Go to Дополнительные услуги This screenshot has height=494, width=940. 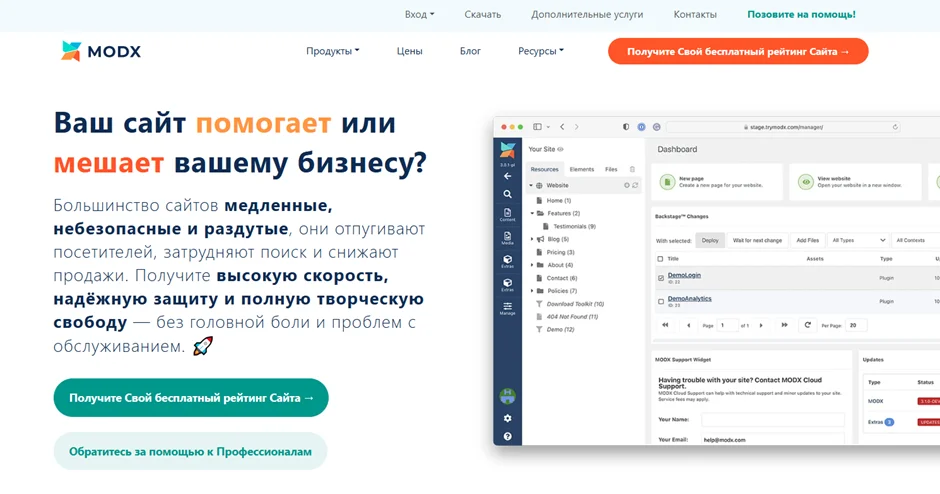click(587, 14)
